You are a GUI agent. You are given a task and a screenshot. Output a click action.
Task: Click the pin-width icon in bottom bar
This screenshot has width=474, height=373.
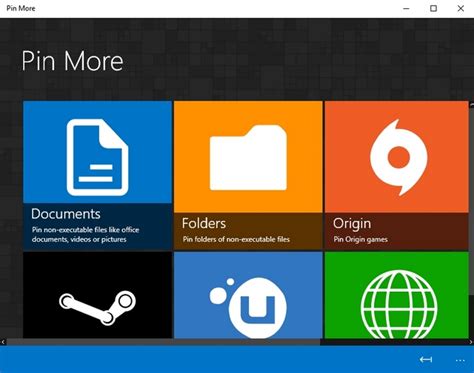(x=426, y=359)
